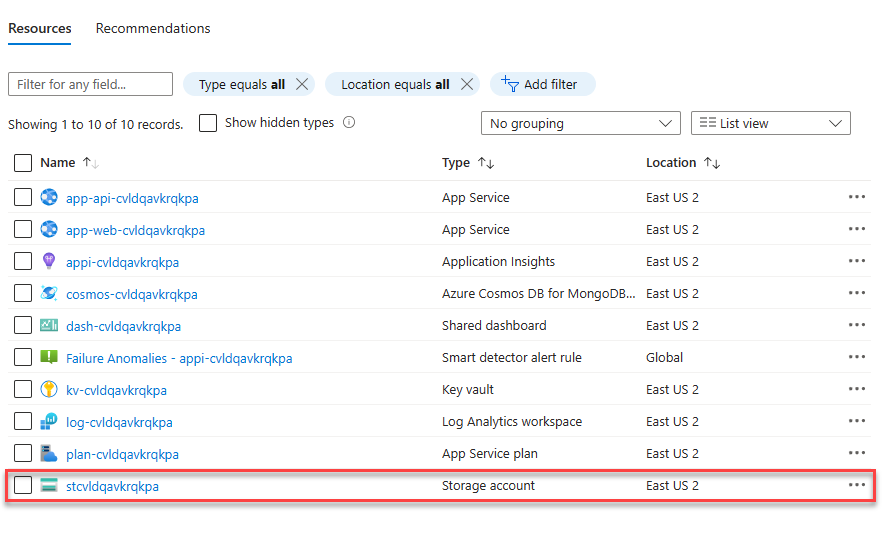Open the Failure Anomalies - appi-cvldqavkrqkpa link

tap(179, 358)
